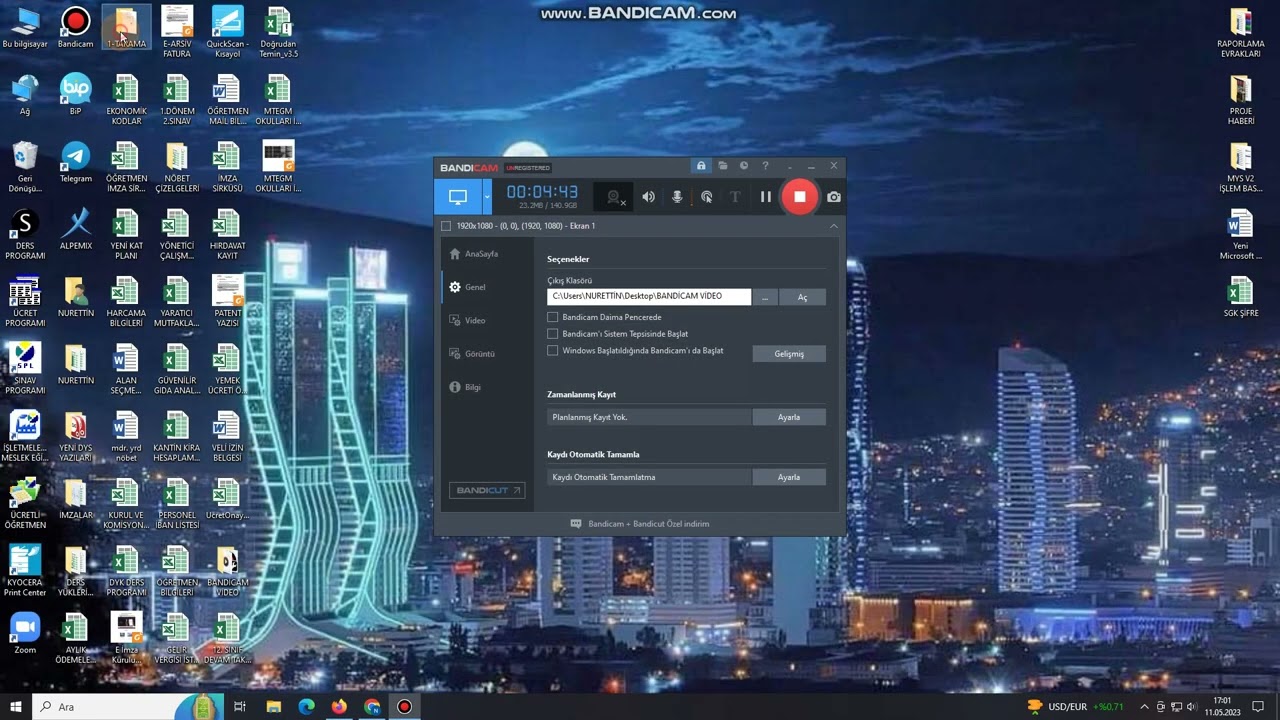Open Microsoft Edge from the taskbar
This screenshot has width=1280, height=720.
[x=306, y=707]
